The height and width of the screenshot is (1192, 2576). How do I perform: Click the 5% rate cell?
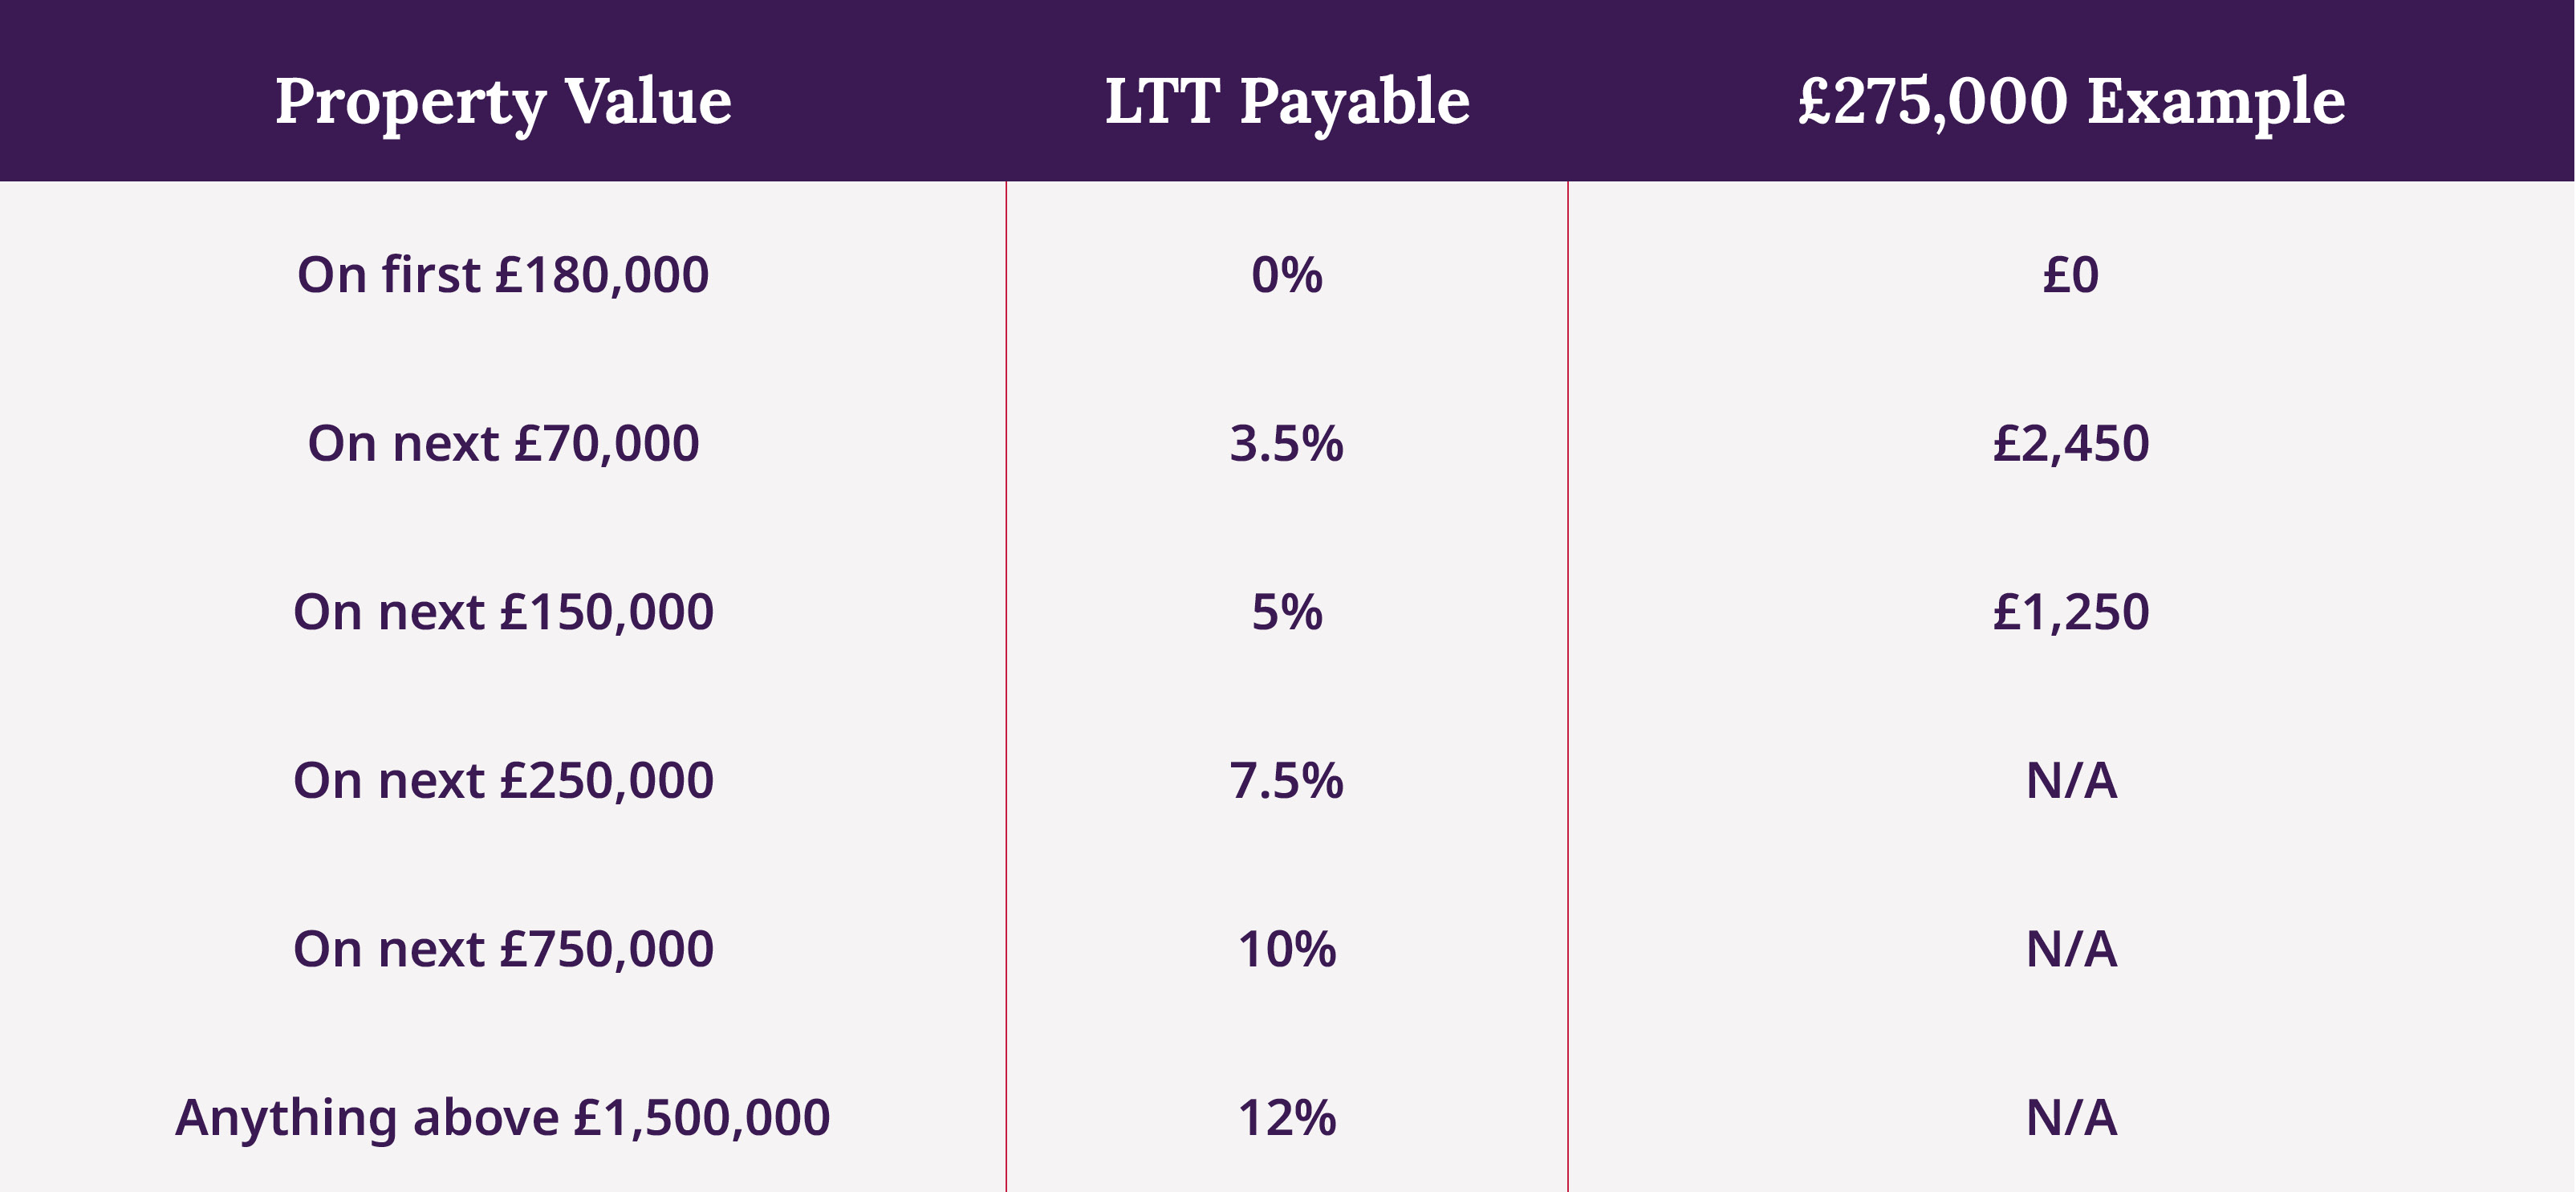1287,611
